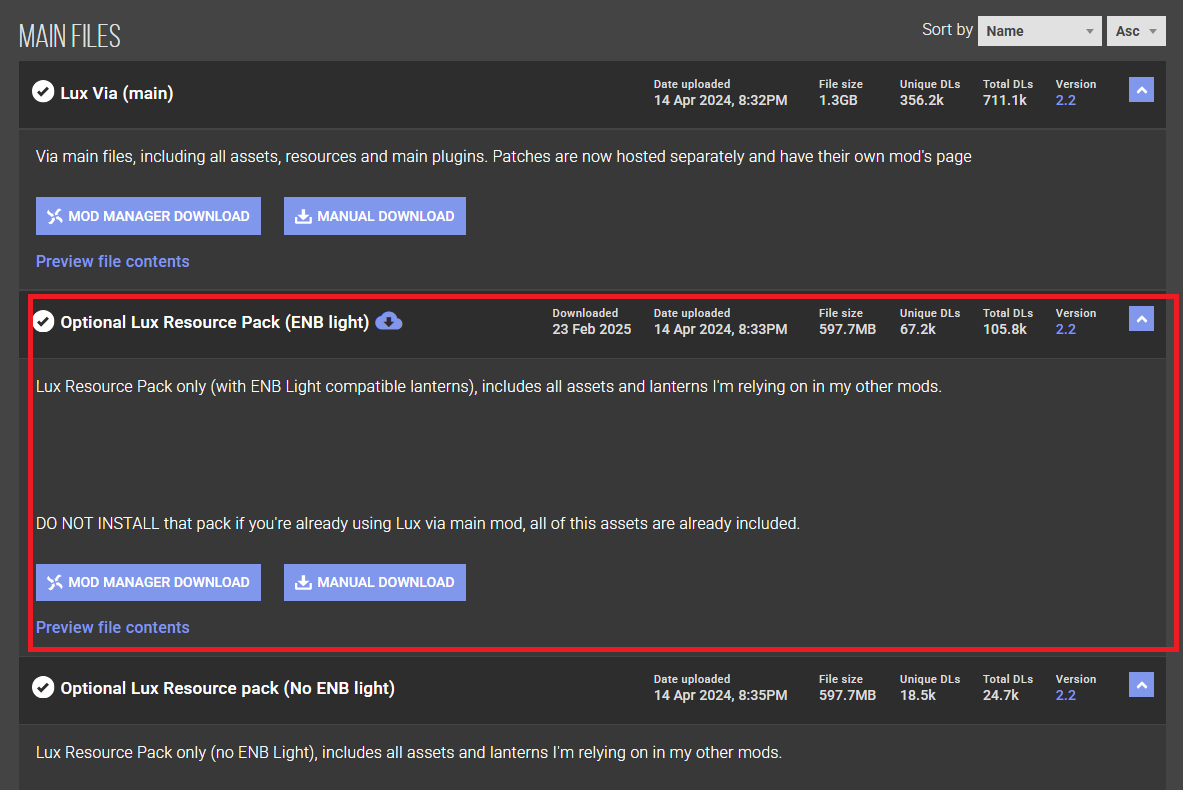
Task: Collapse the Optional Lux Resource Pack (ENB light) section
Action: click(x=1141, y=319)
